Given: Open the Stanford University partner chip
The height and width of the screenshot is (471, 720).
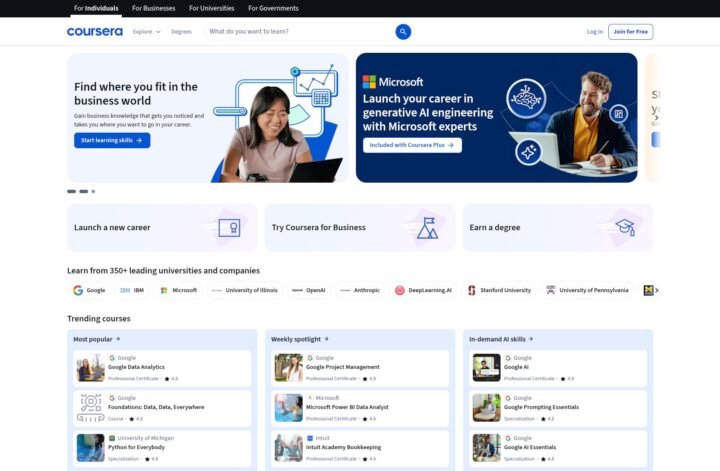Looking at the screenshot, I should tap(499, 290).
